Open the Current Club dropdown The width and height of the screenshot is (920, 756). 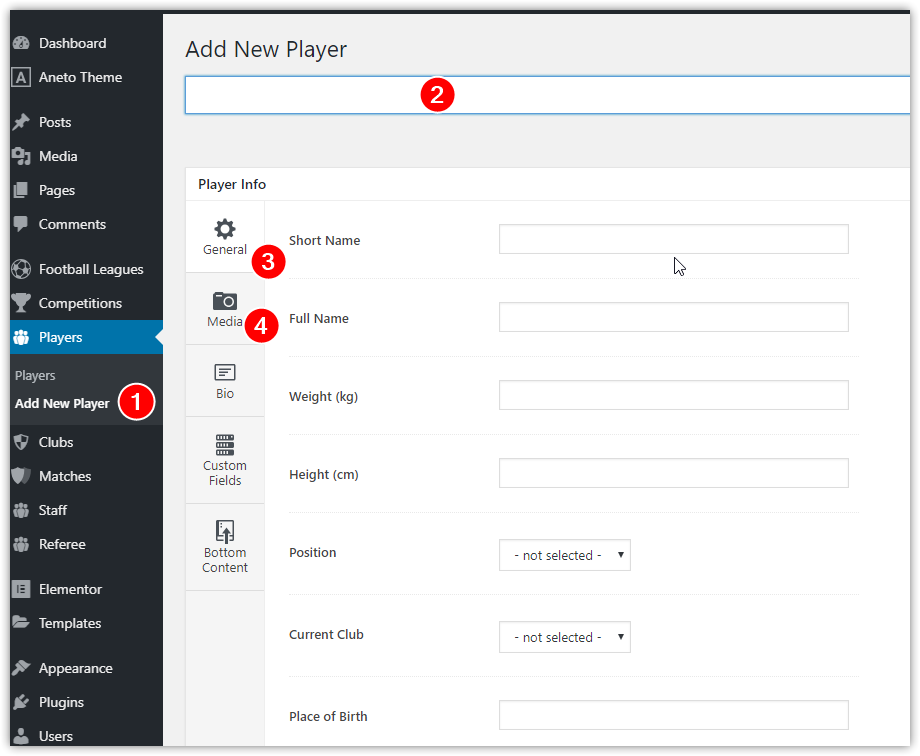click(x=564, y=637)
